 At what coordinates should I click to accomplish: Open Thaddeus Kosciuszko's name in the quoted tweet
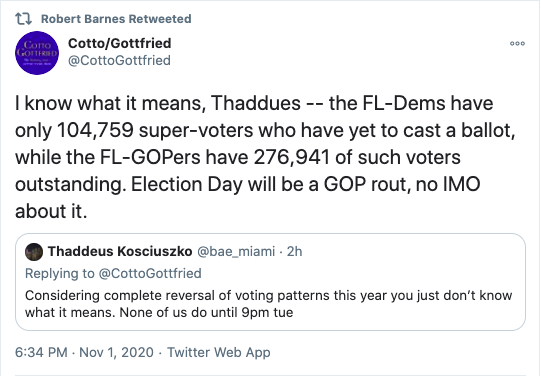point(120,251)
